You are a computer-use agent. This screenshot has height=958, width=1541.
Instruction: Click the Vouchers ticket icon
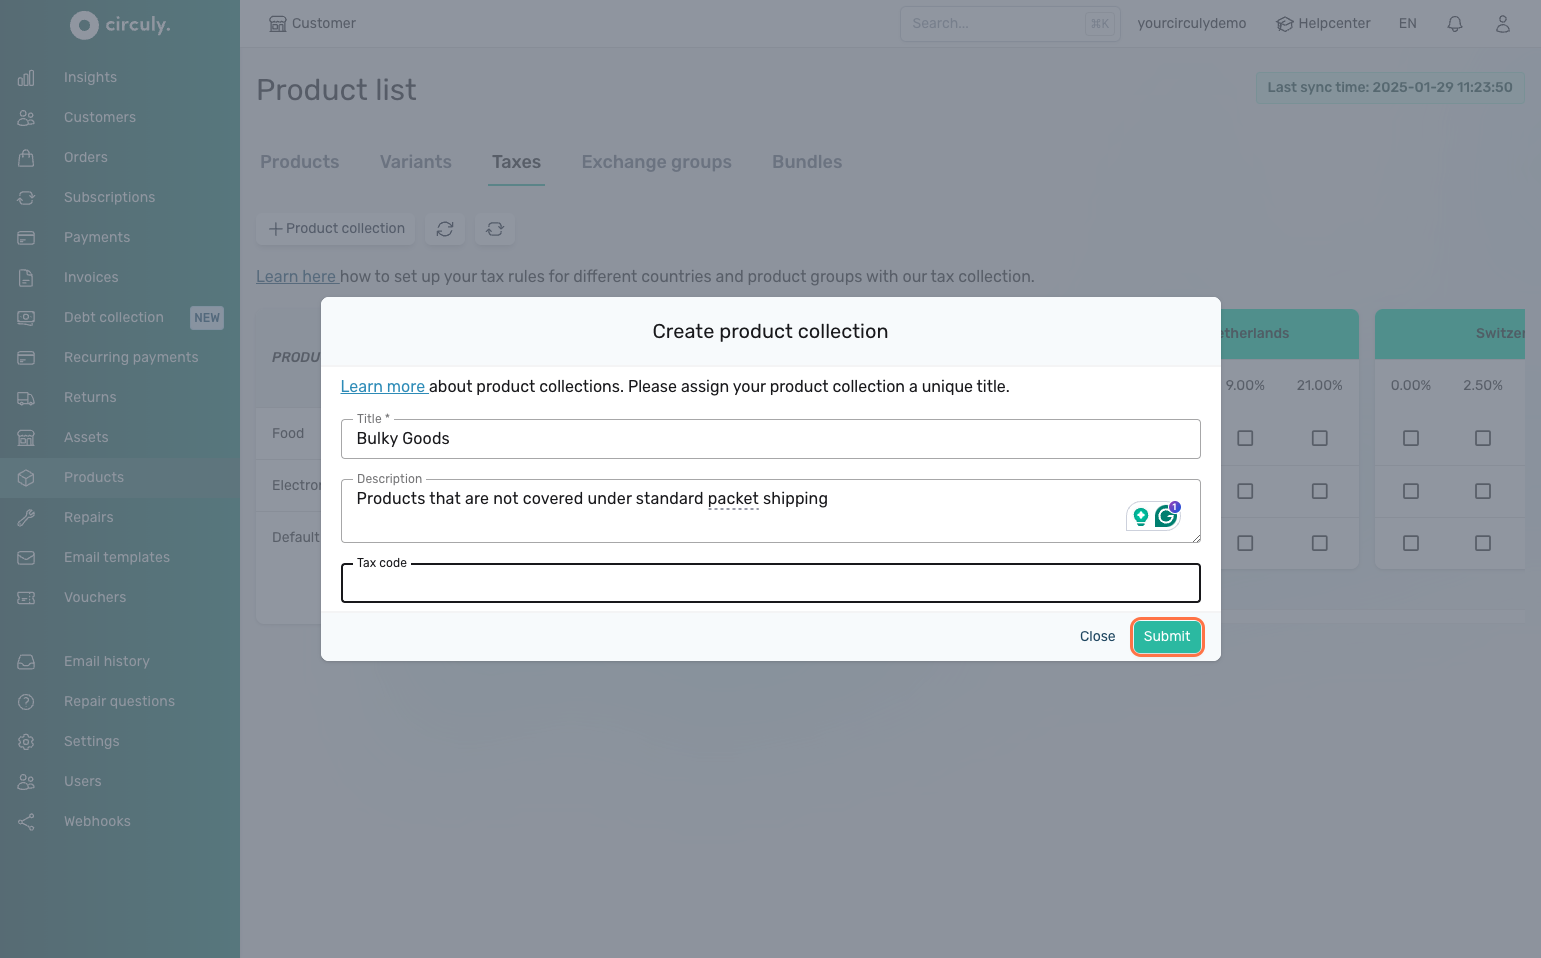26,598
